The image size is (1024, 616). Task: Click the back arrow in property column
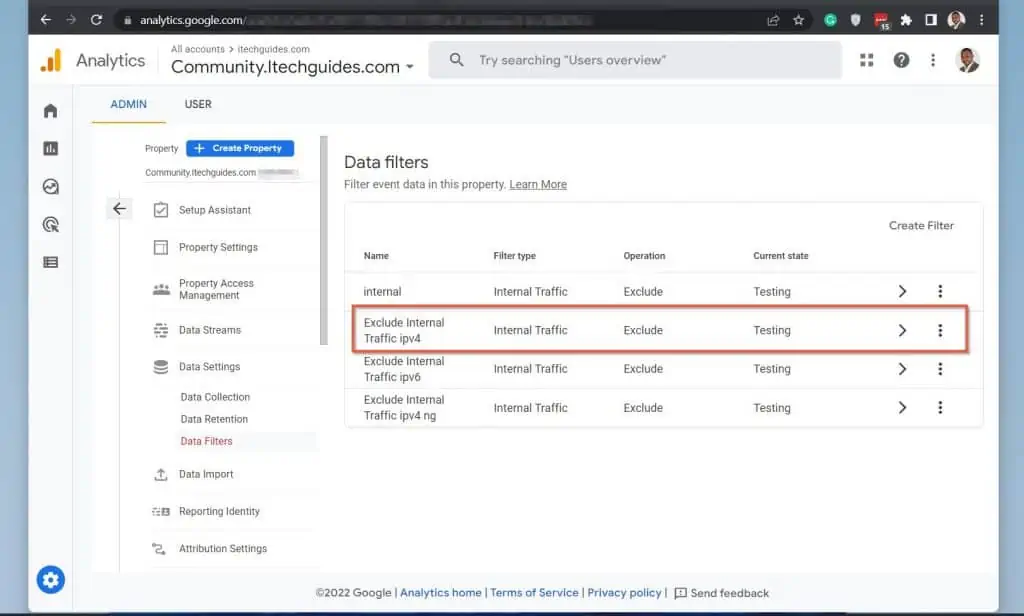pyautogui.click(x=119, y=209)
